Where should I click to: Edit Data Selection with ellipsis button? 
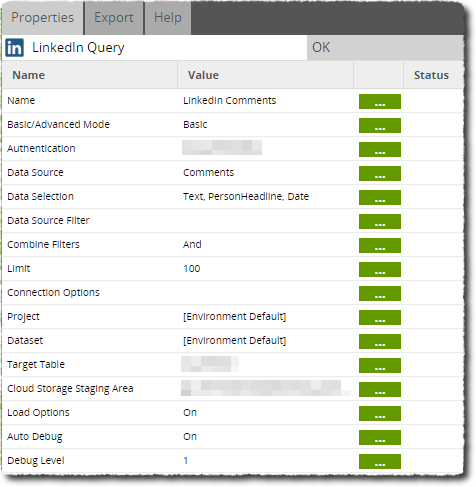coord(380,197)
